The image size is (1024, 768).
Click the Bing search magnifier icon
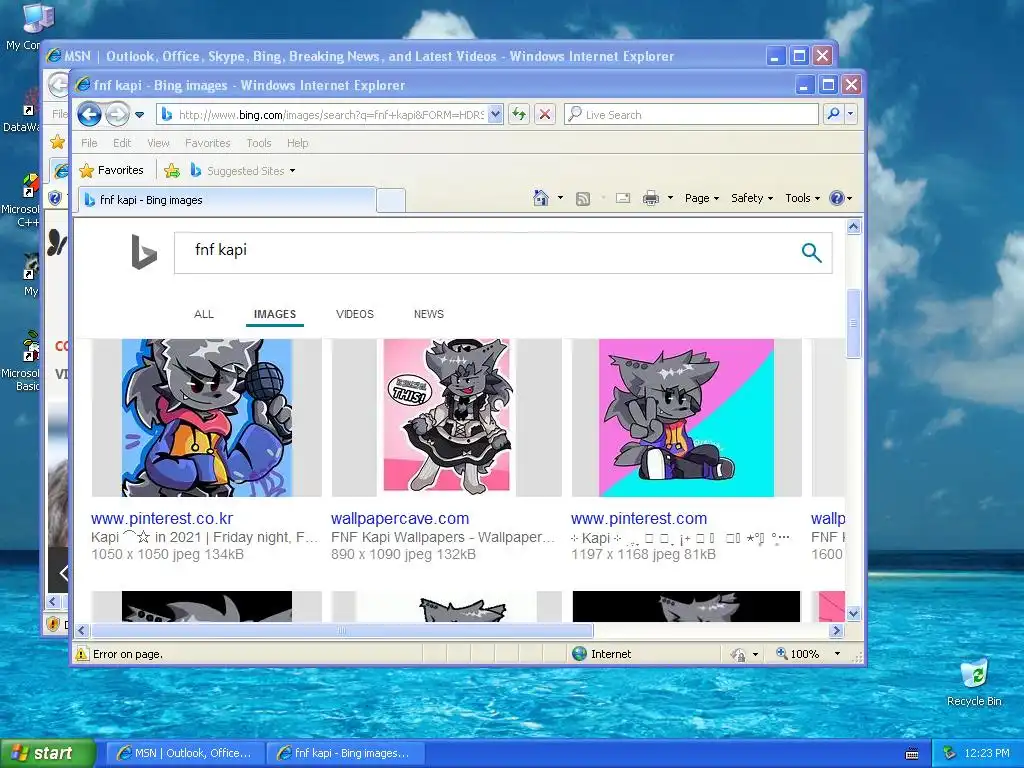pyautogui.click(x=811, y=252)
